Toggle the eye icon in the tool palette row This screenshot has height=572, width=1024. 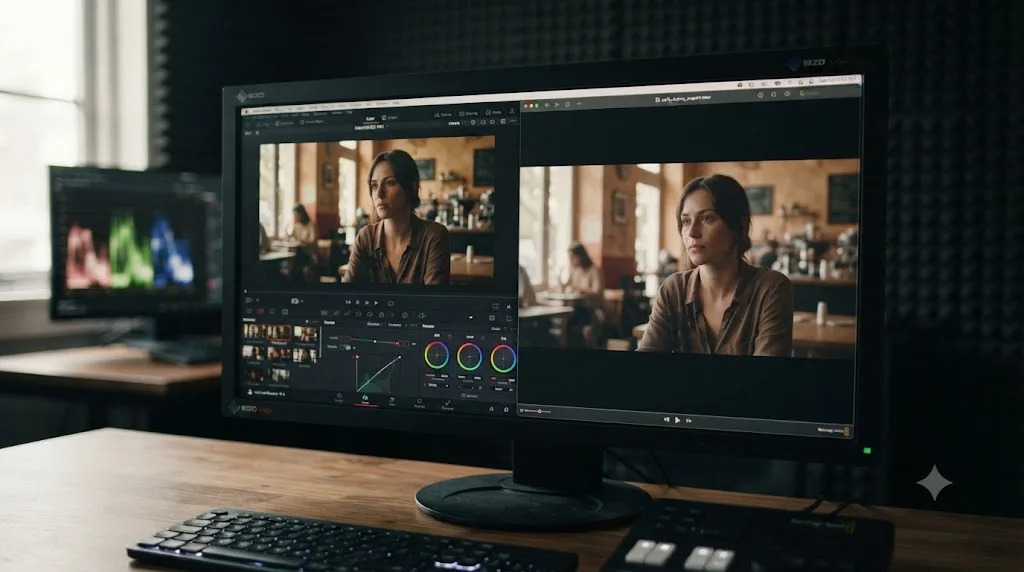tap(423, 316)
